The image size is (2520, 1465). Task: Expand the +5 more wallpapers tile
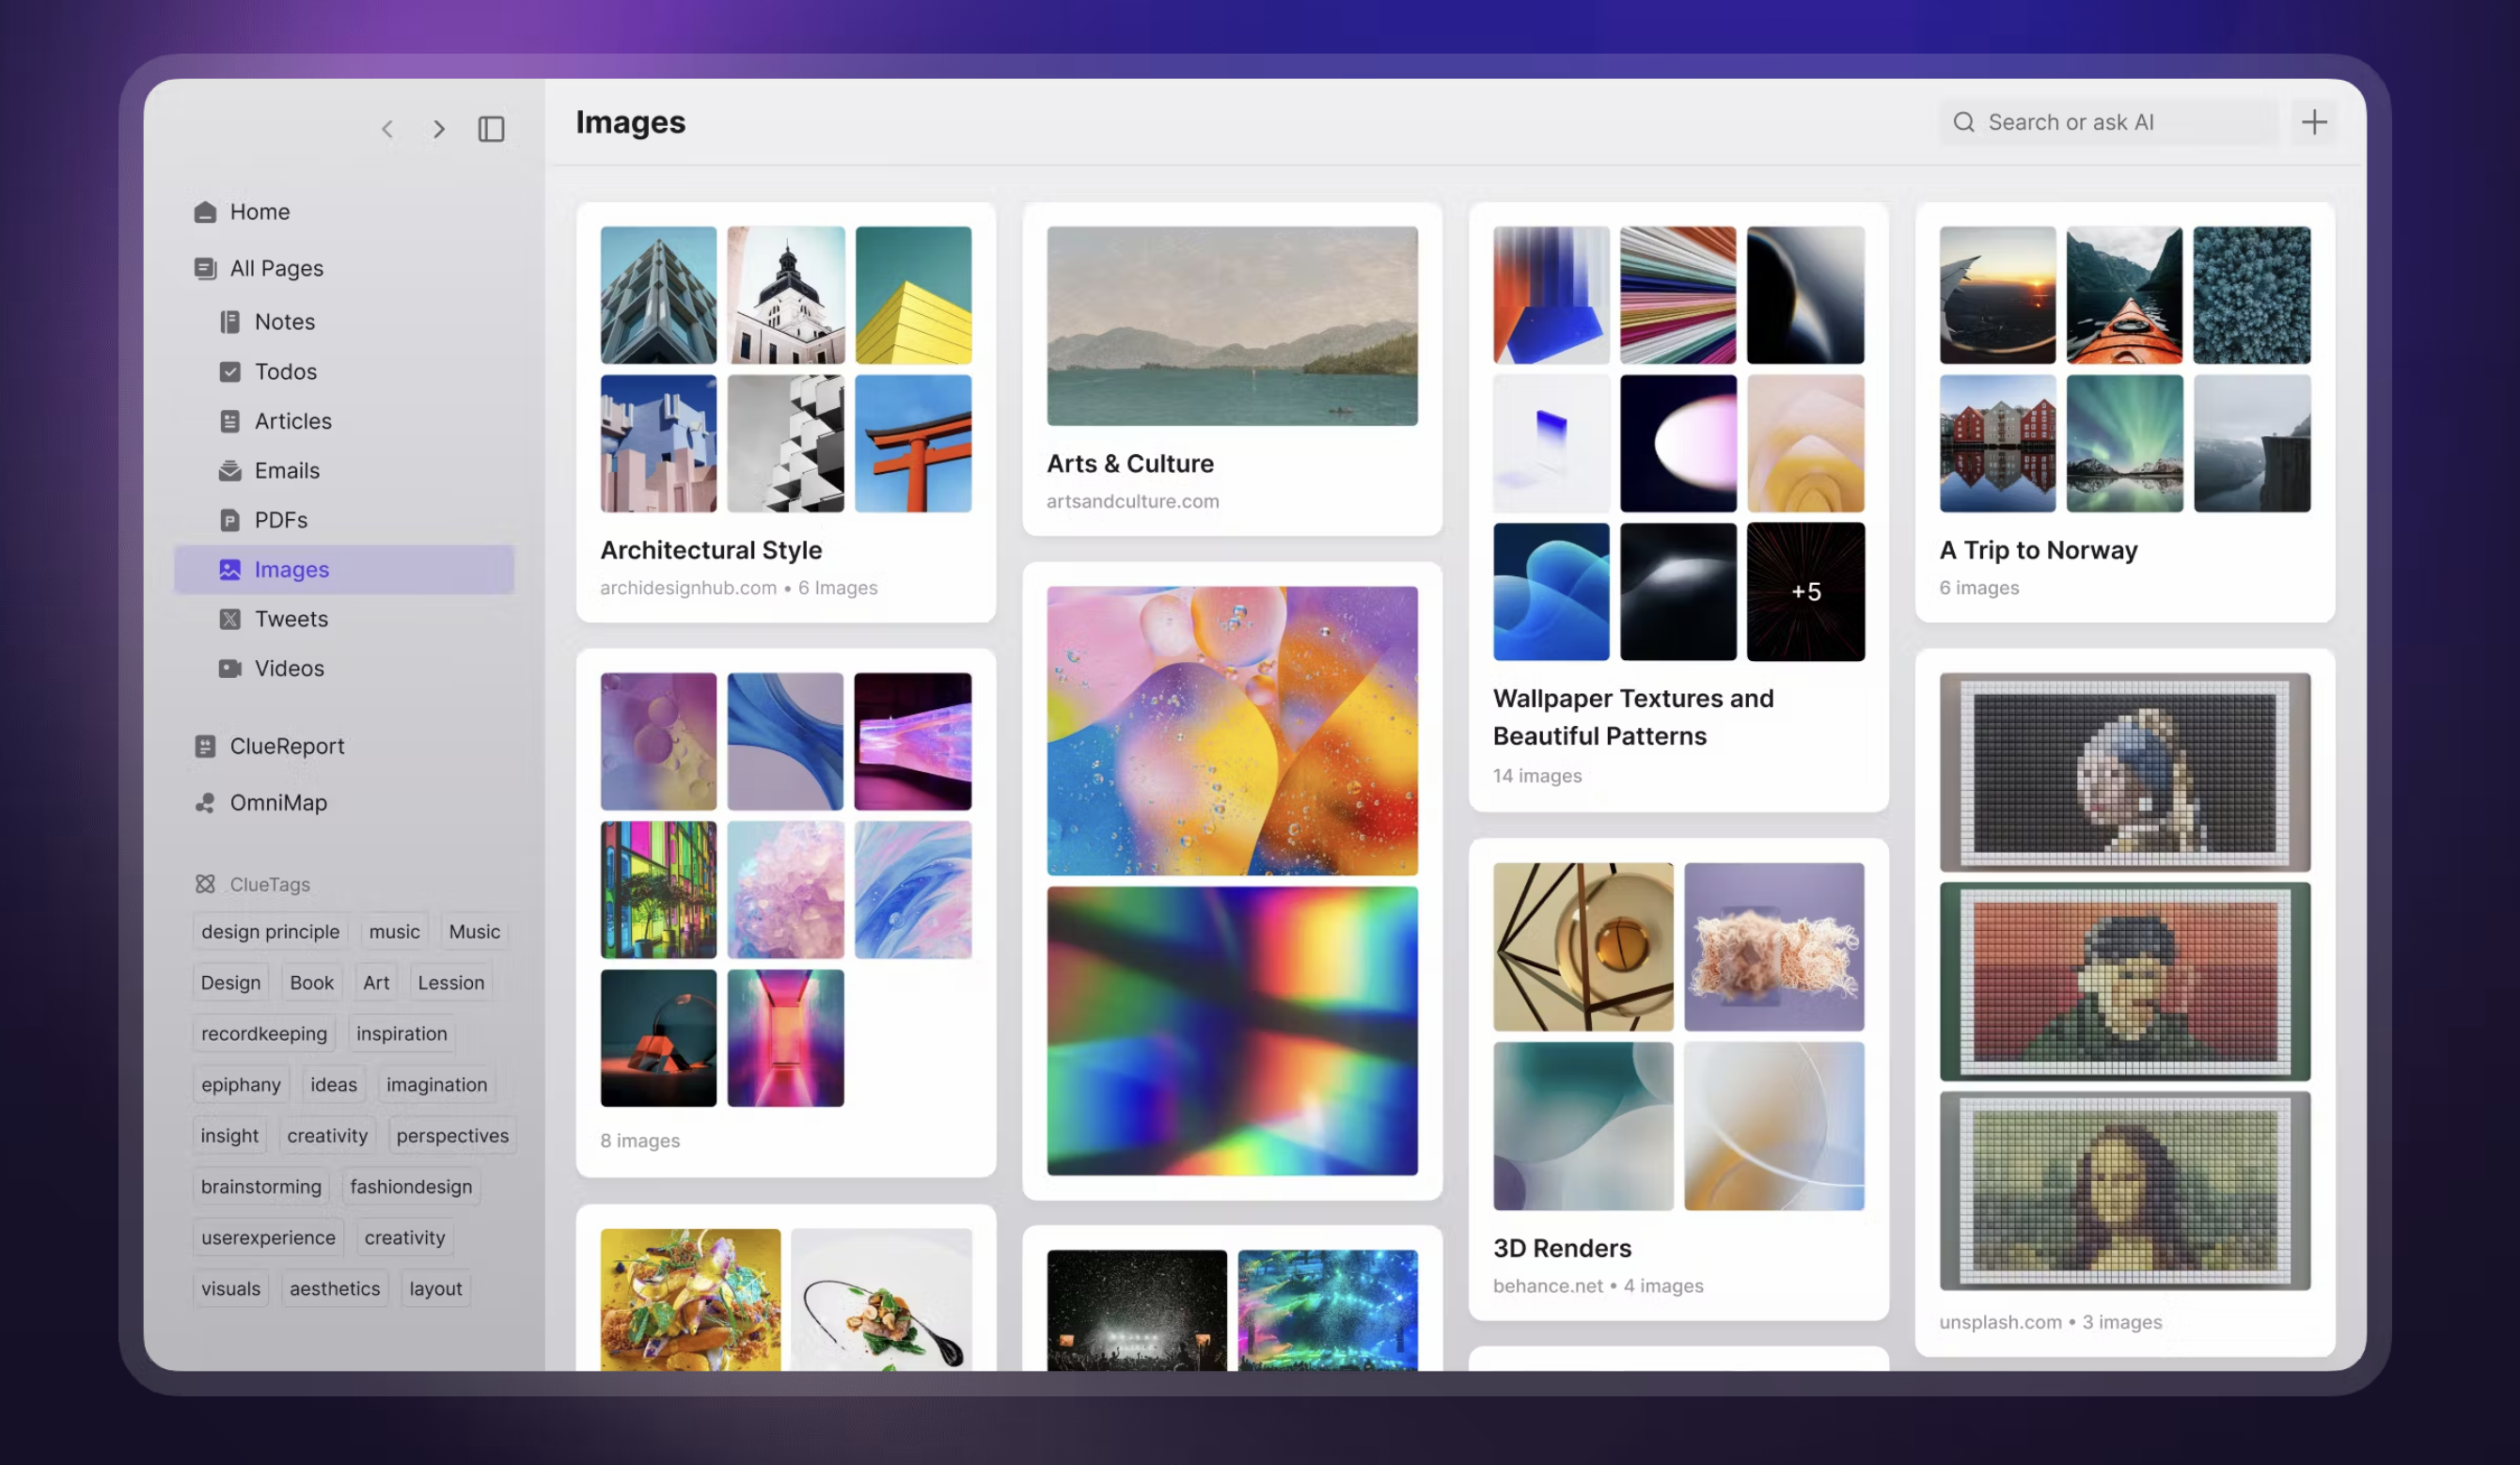point(1805,592)
